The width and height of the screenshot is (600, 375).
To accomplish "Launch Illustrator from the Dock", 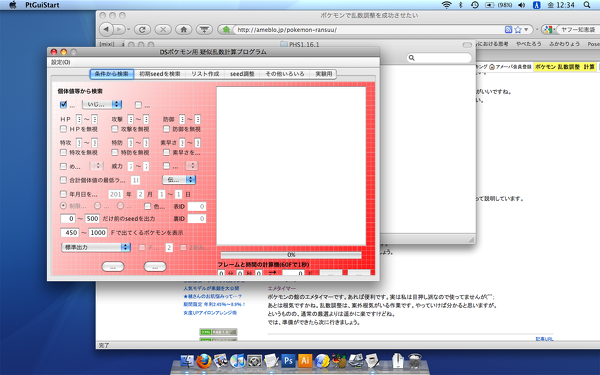I will (305, 361).
